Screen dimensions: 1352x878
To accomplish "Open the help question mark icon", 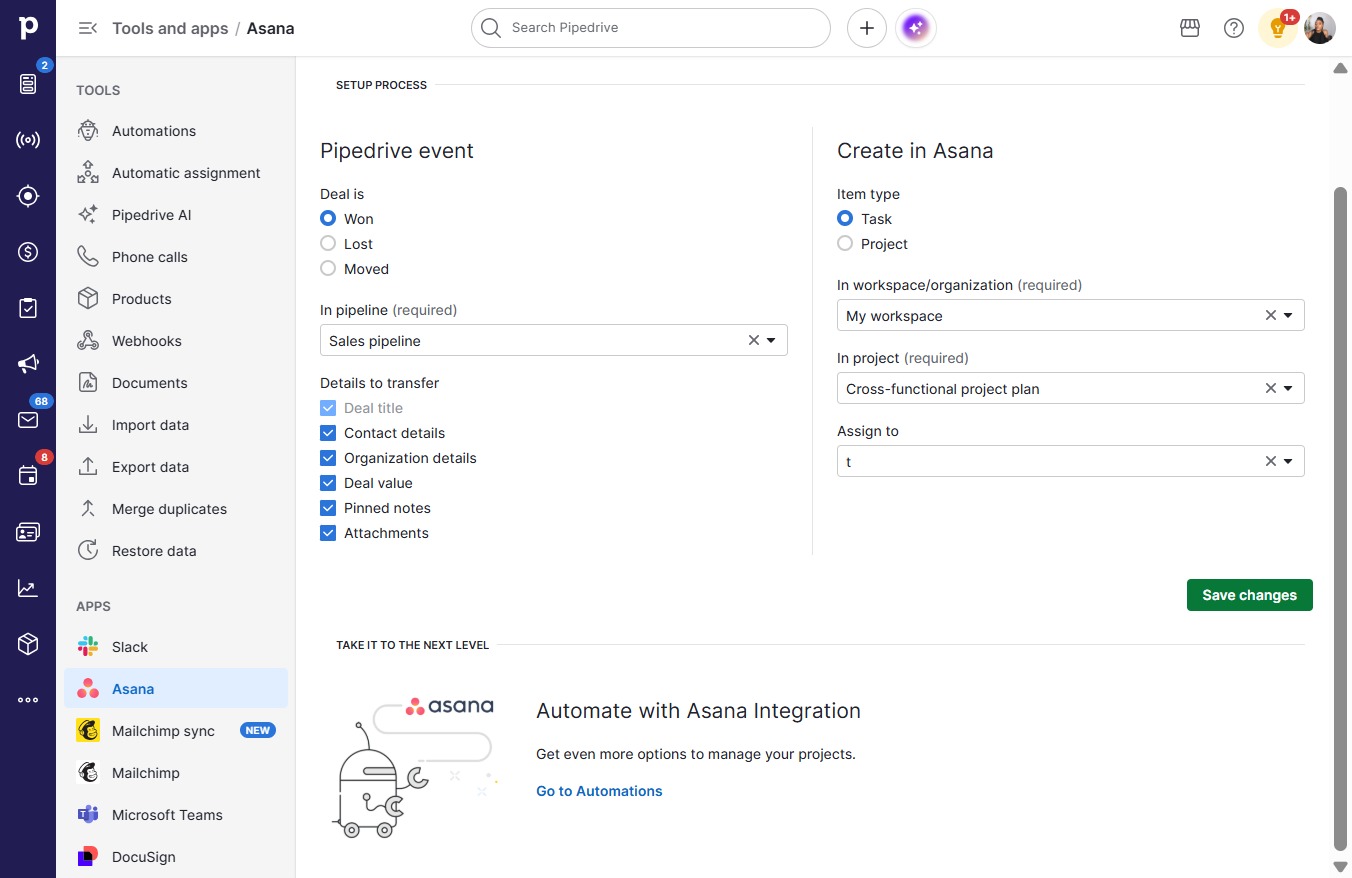I will click(x=1234, y=28).
